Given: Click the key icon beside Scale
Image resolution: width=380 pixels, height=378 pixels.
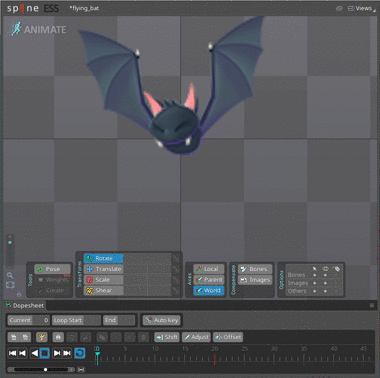Looking at the screenshot, I should point(176,280).
